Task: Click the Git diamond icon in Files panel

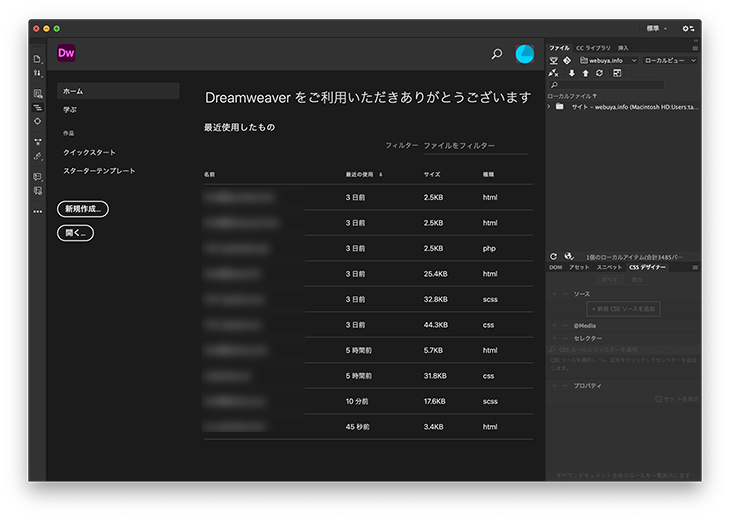Action: click(567, 61)
